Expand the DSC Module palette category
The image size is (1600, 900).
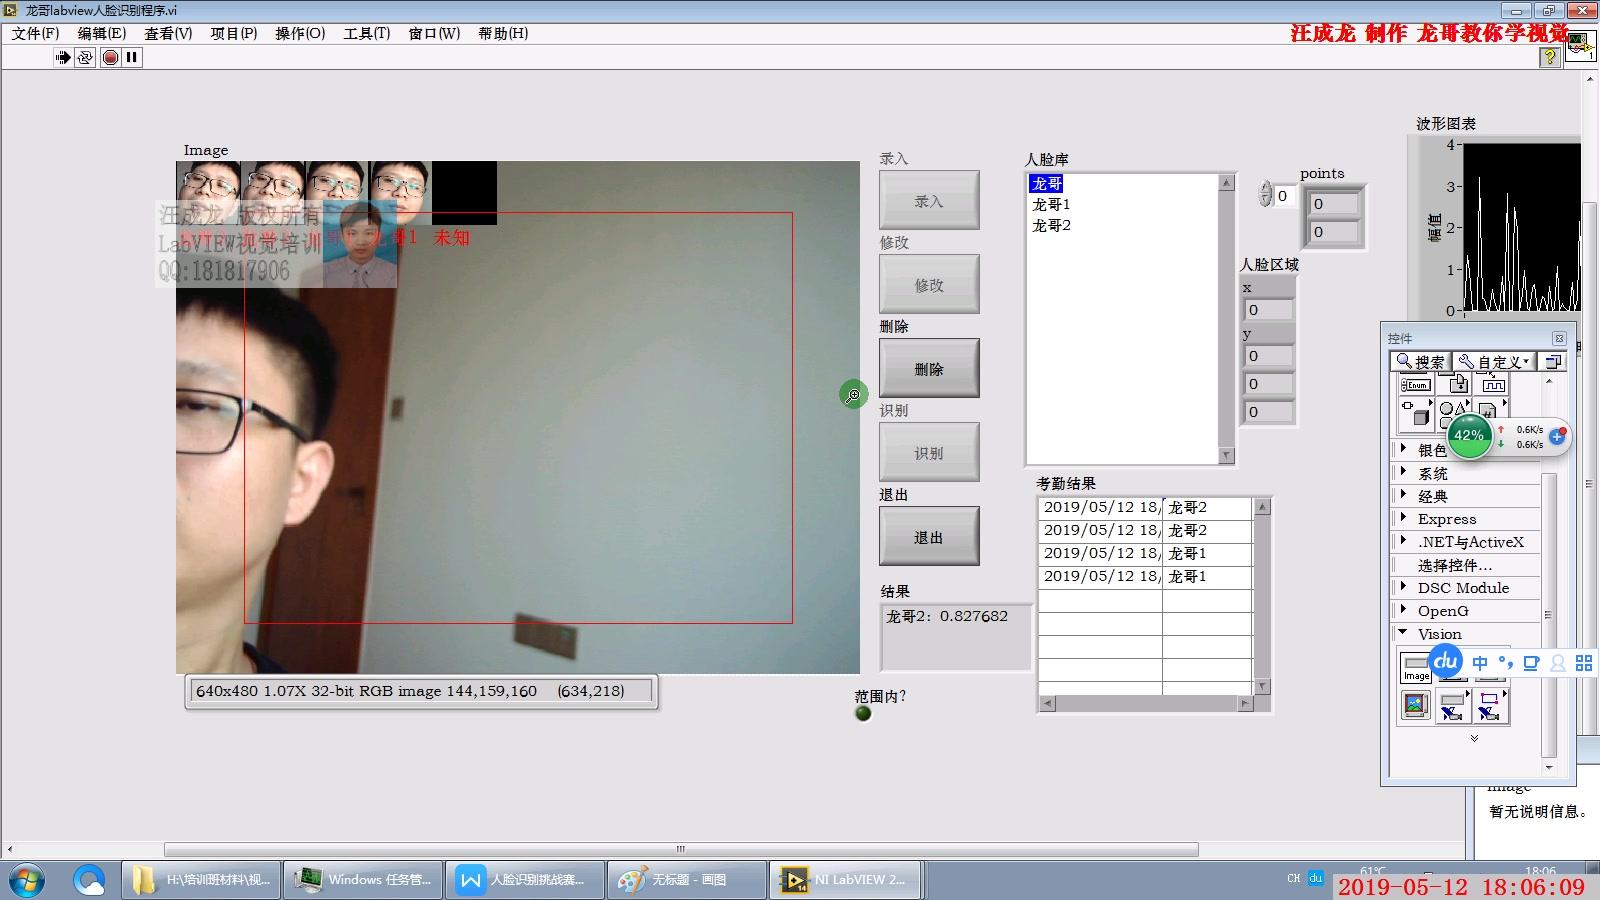coord(1404,587)
